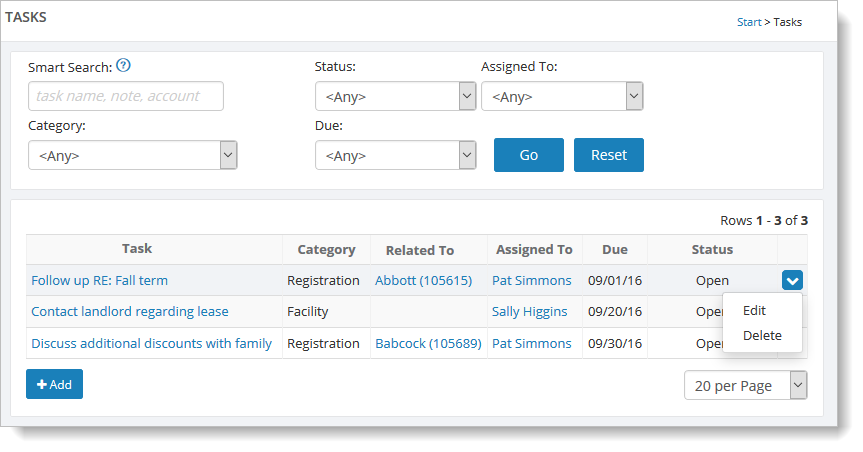
Task: Choose Delete from the row menu
Action: 762,335
